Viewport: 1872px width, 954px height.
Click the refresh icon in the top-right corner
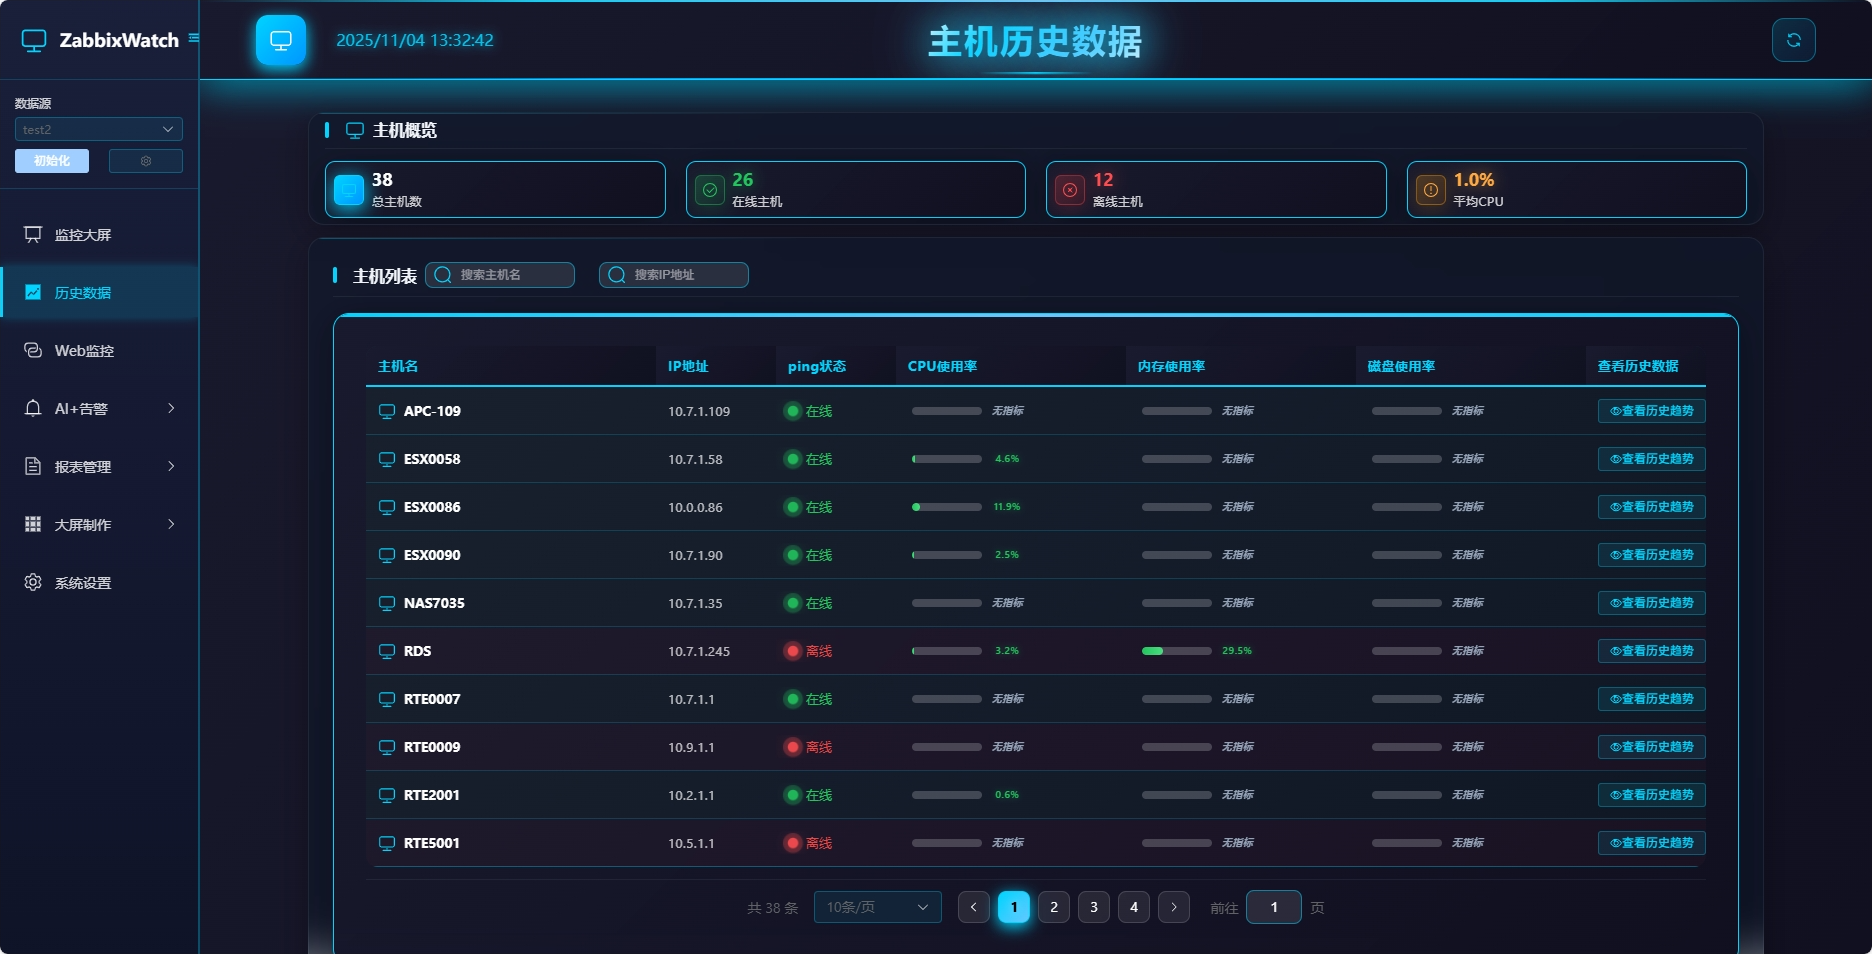point(1794,40)
